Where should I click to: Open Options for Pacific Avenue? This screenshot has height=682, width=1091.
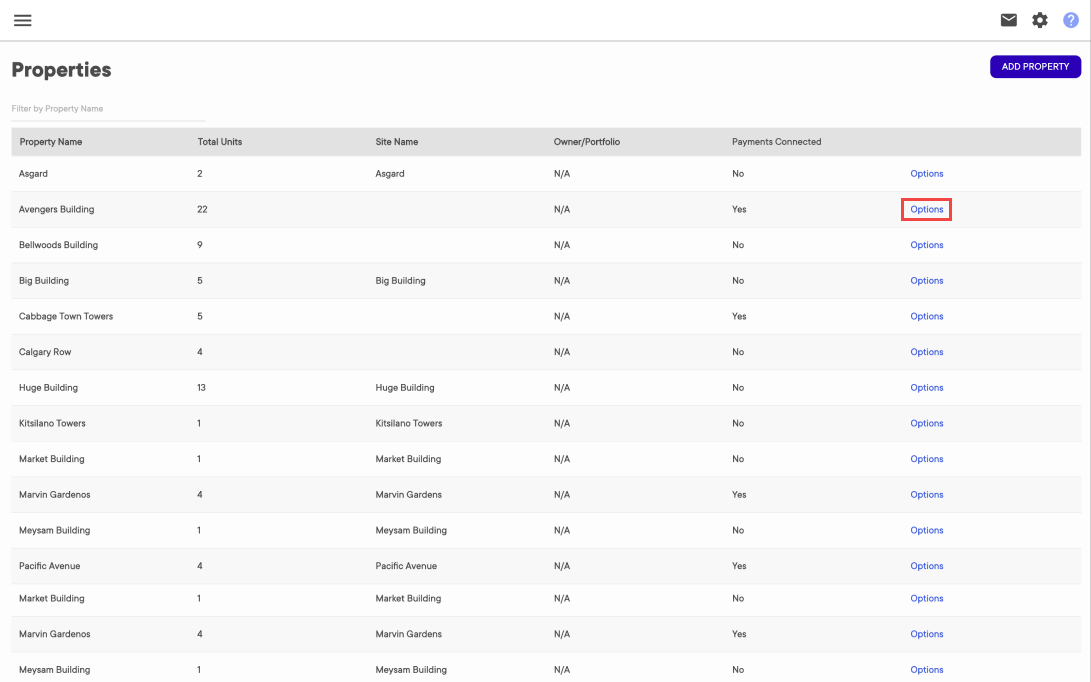click(x=926, y=565)
